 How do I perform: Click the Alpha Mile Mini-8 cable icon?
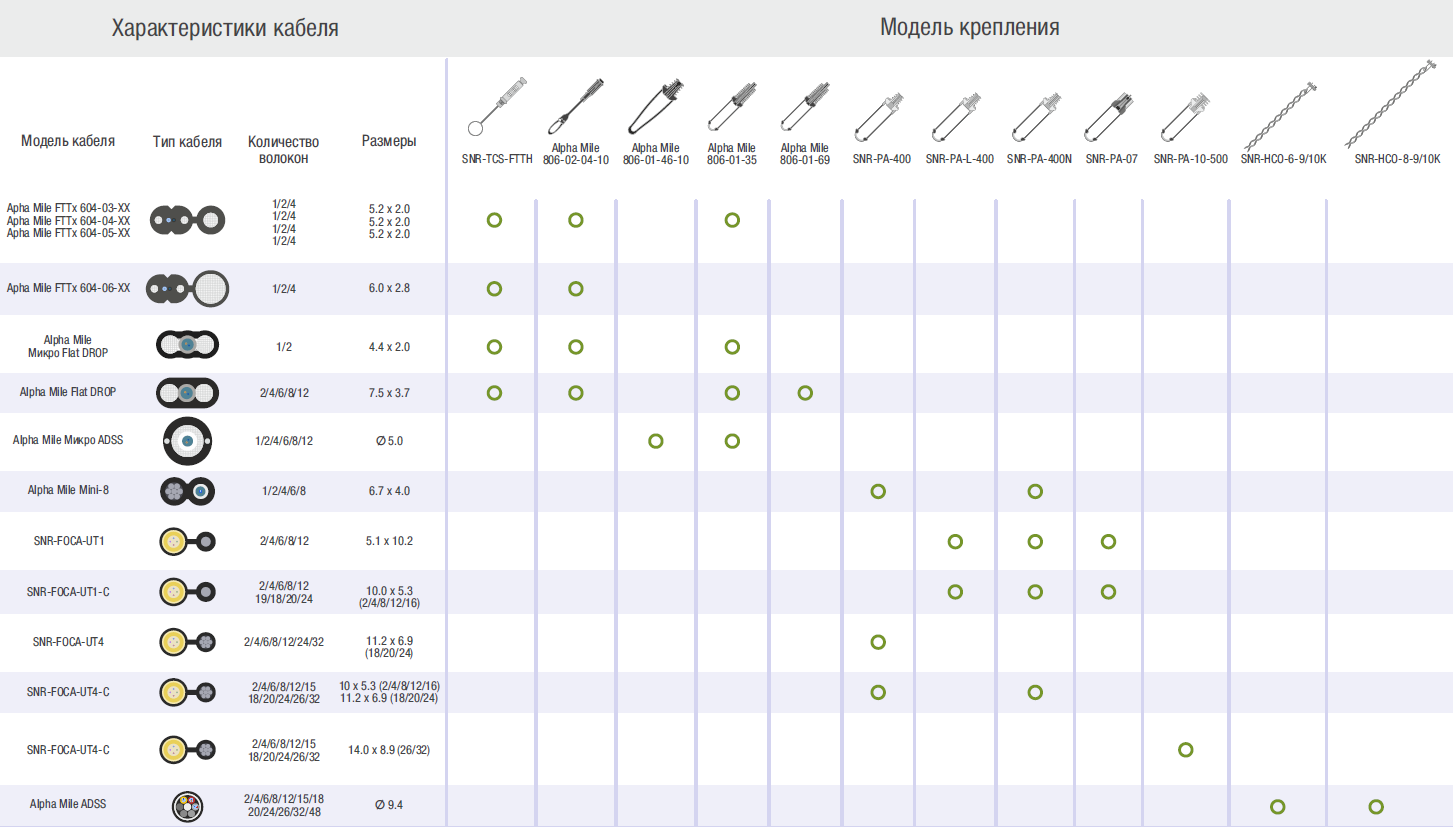click(188, 491)
